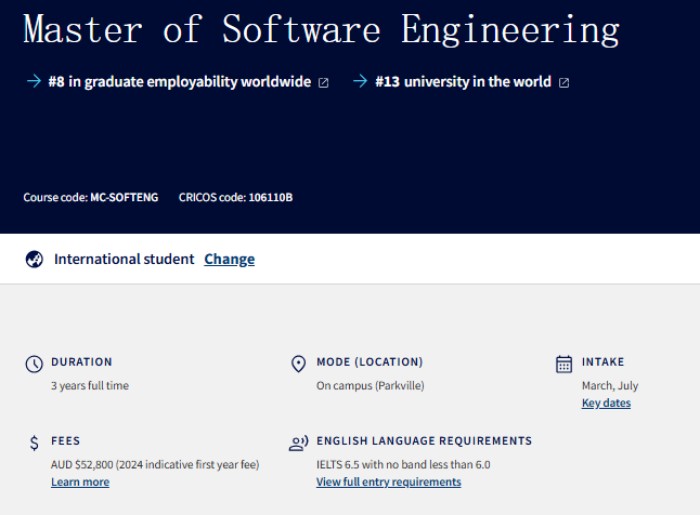Click the globe icon beside International student
The width and height of the screenshot is (700, 515).
click(x=34, y=260)
